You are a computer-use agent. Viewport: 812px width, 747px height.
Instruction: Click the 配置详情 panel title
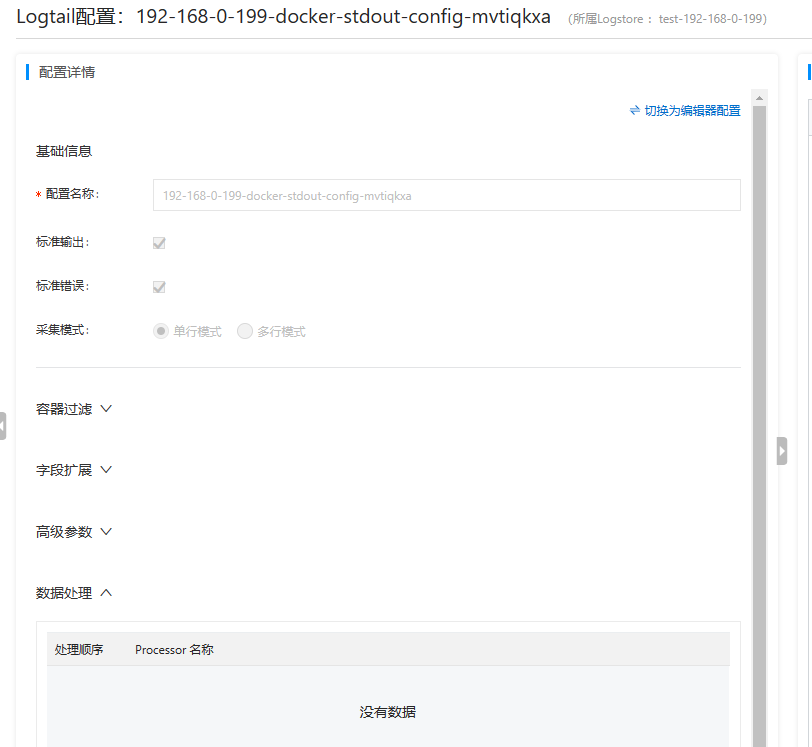(x=67, y=72)
